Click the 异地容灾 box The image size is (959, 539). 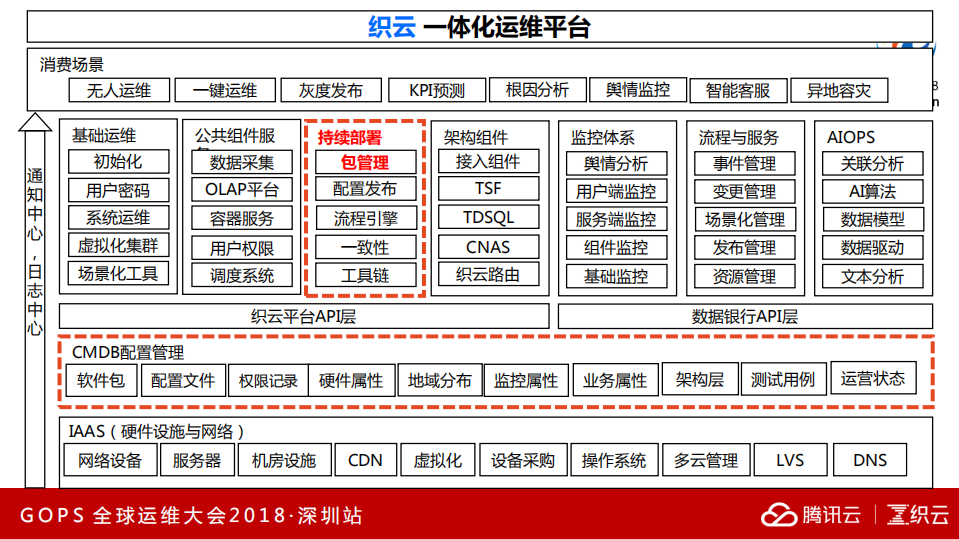tap(839, 91)
